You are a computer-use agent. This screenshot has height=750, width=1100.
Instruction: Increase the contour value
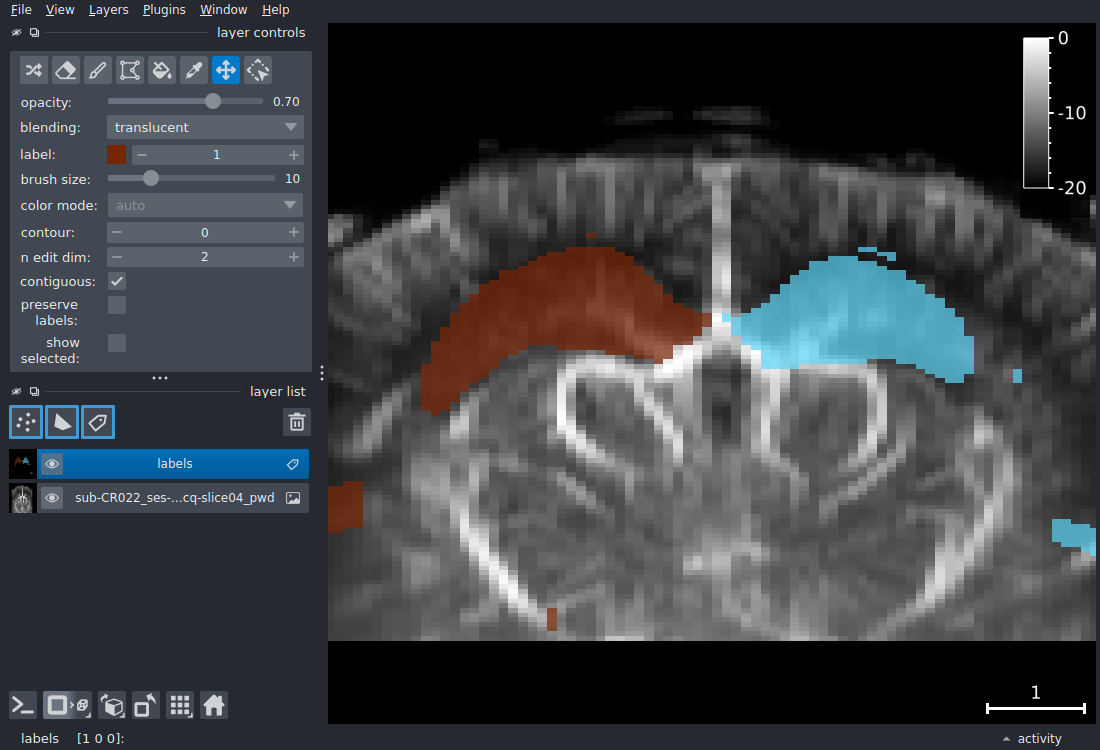294,232
